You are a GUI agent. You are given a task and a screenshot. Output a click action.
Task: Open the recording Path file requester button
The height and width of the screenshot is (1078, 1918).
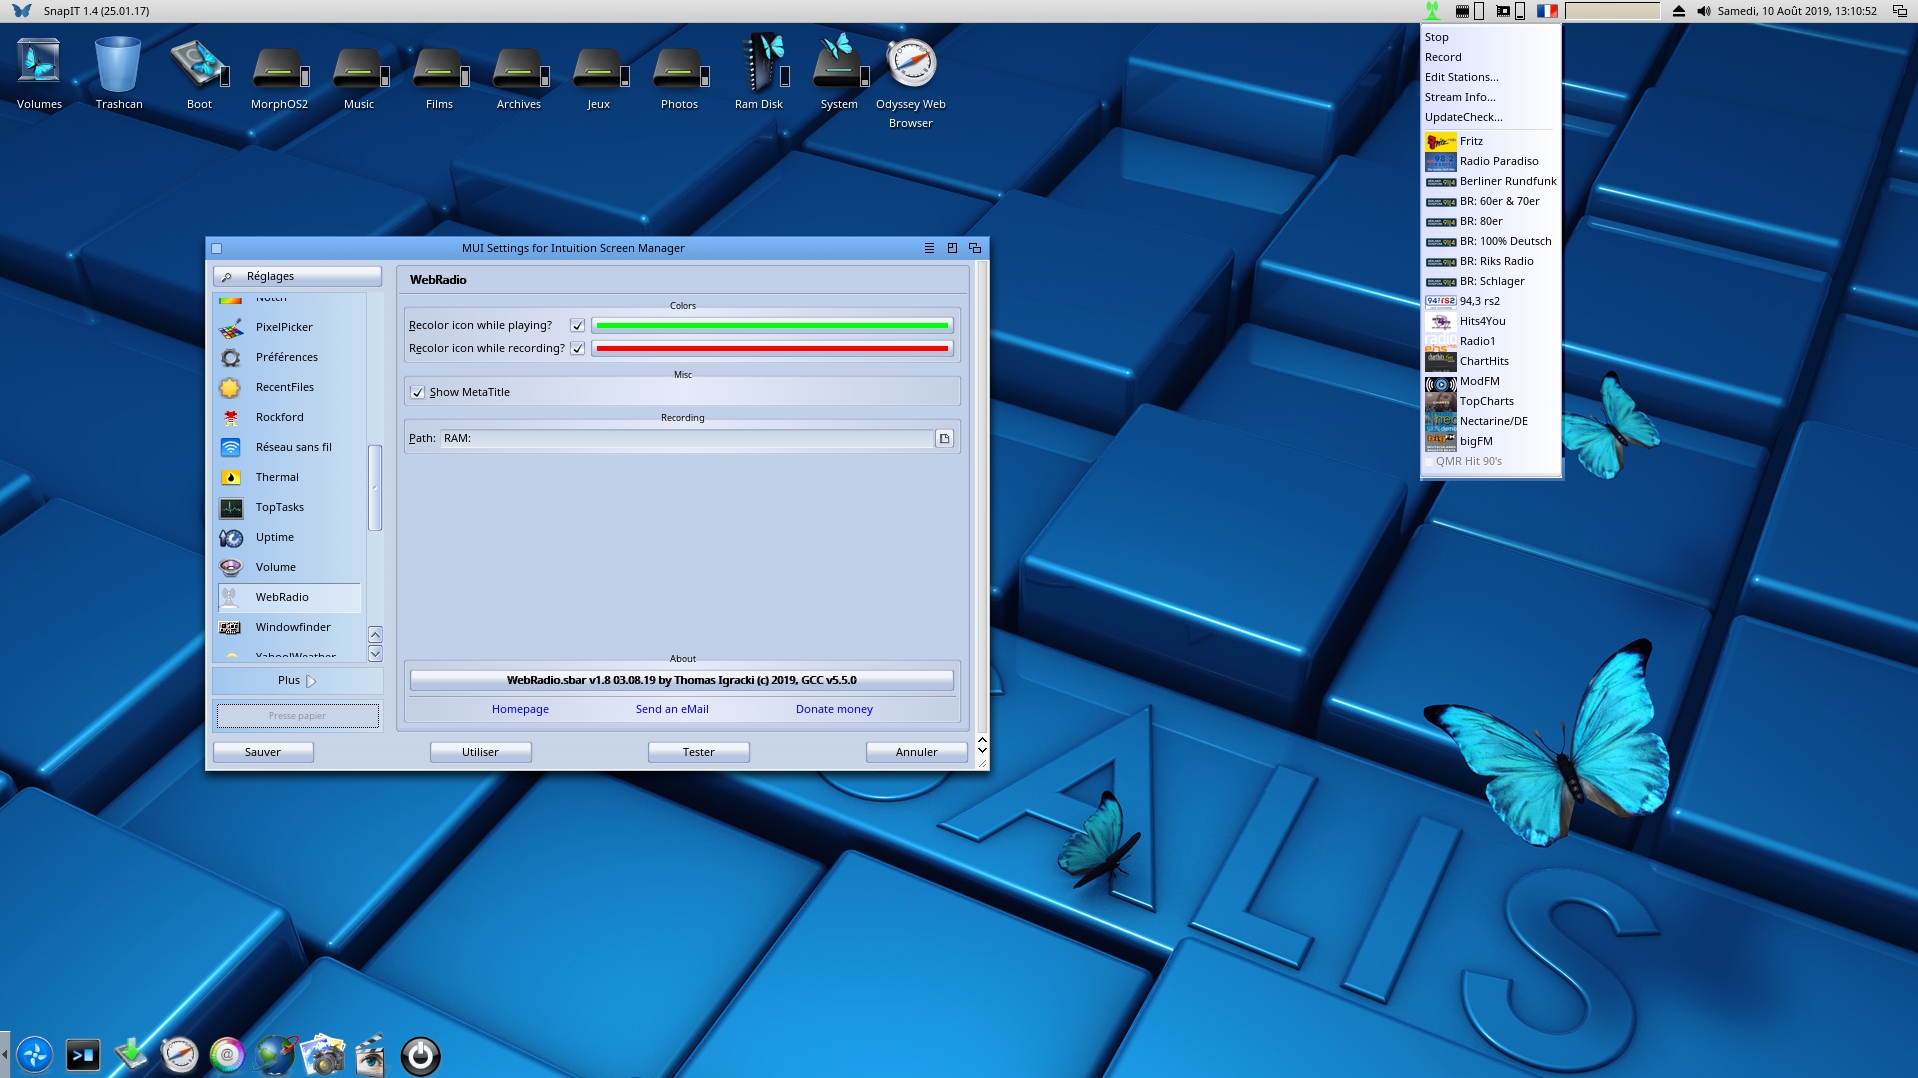(944, 438)
